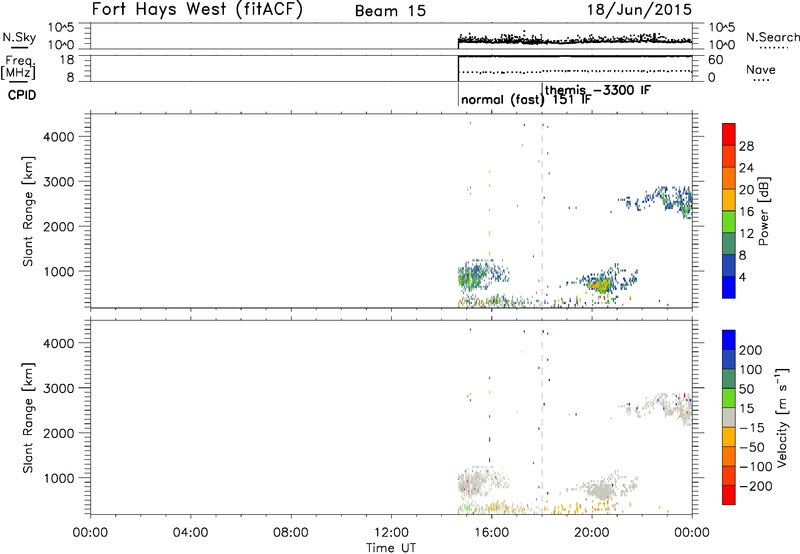800x554 pixels.
Task: Click the '60' right tick of Nave panel
Action: pos(715,60)
